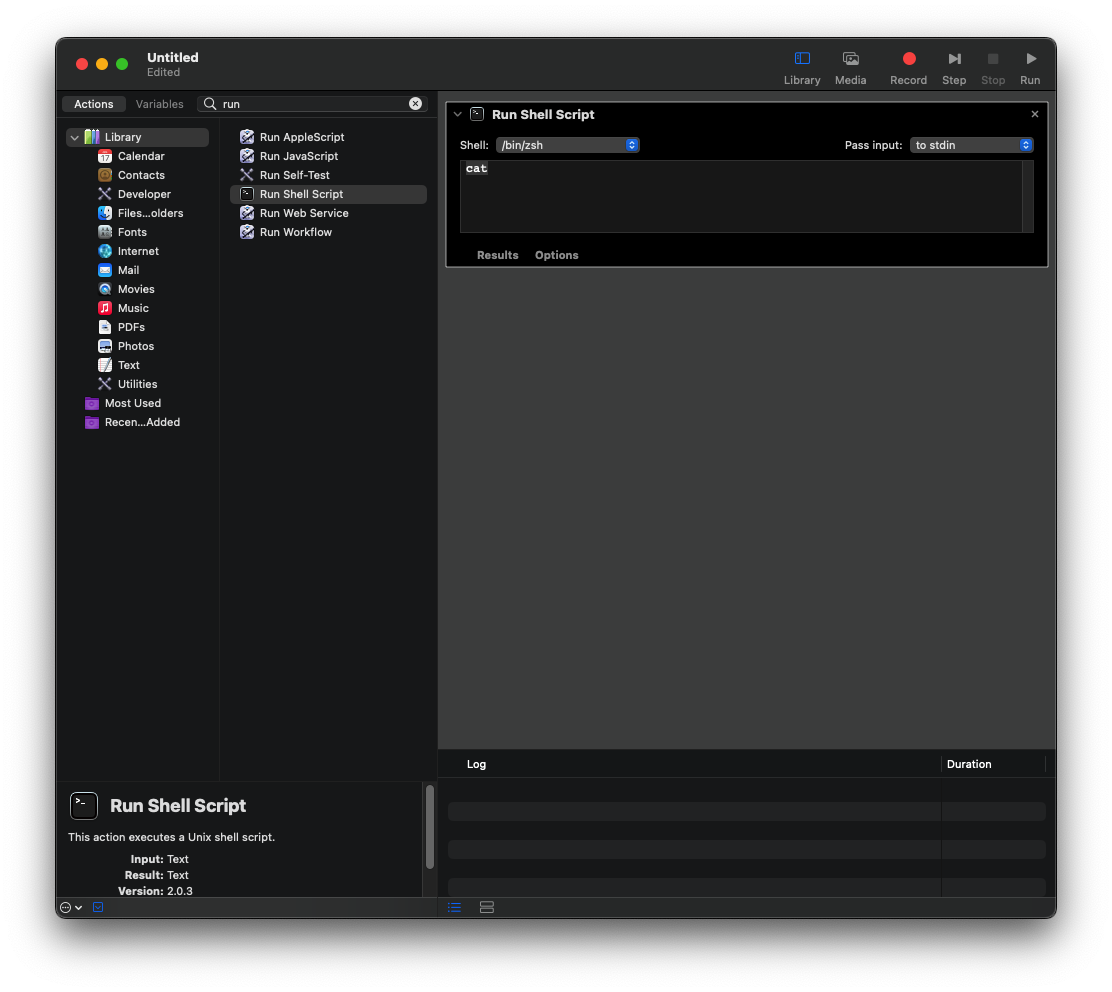The height and width of the screenshot is (992, 1112).
Task: Select the Calendar library category
Action: [141, 156]
